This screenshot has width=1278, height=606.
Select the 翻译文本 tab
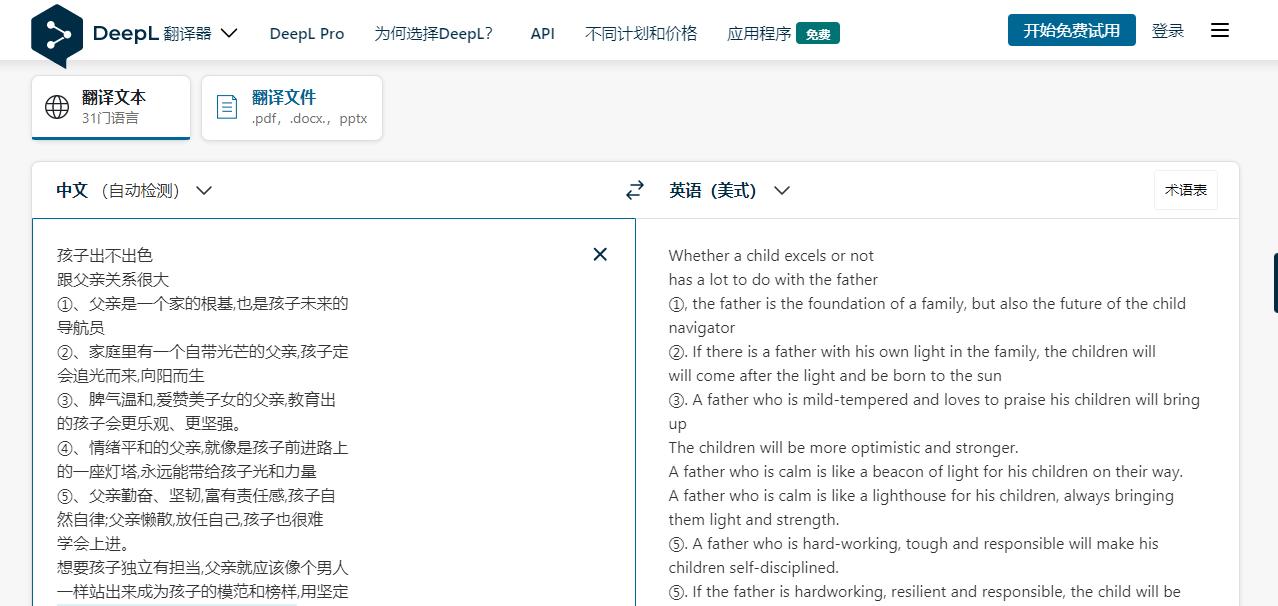pyautogui.click(x=110, y=106)
